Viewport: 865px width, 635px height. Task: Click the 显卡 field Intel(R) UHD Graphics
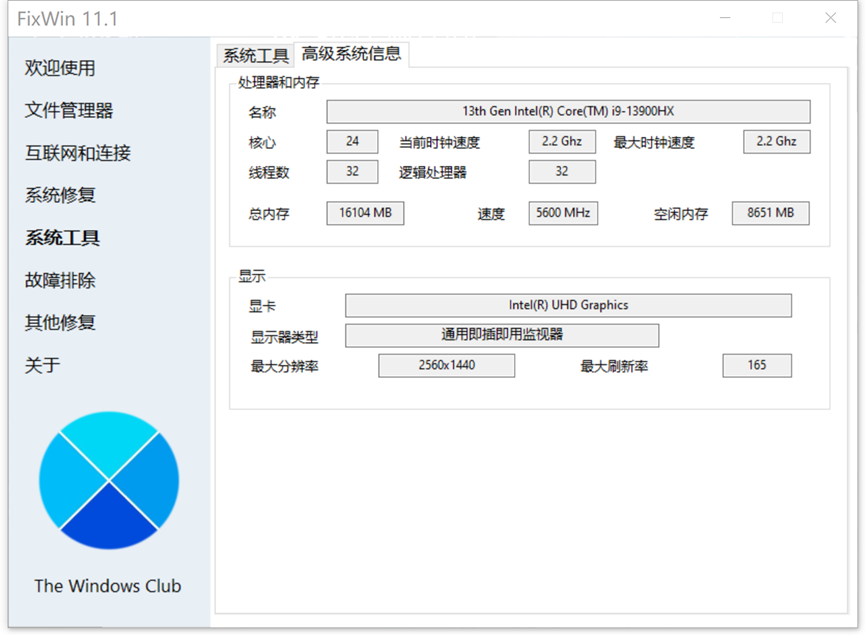568,305
